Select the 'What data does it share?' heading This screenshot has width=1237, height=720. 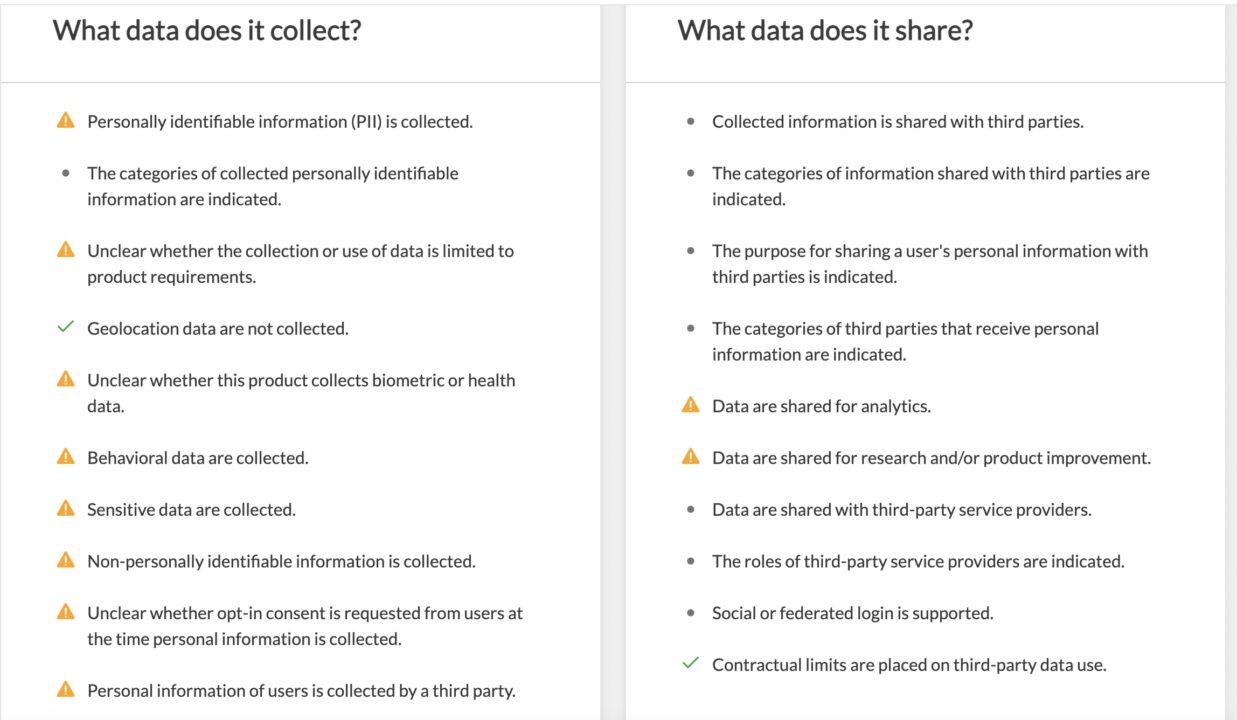[825, 31]
